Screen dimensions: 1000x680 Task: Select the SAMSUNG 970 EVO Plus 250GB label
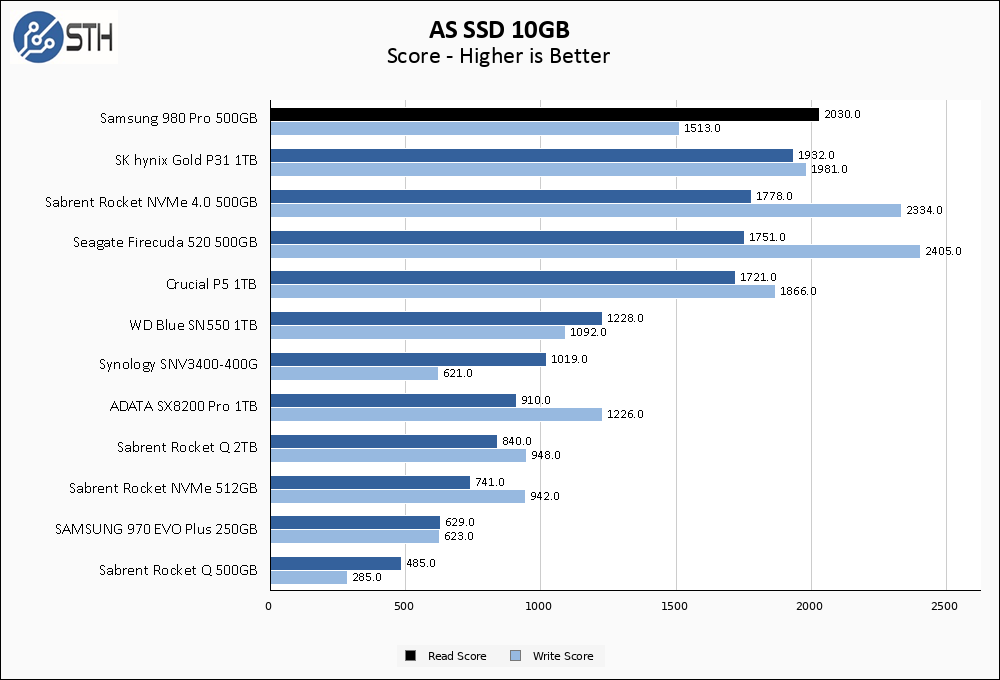pyautogui.click(x=156, y=529)
